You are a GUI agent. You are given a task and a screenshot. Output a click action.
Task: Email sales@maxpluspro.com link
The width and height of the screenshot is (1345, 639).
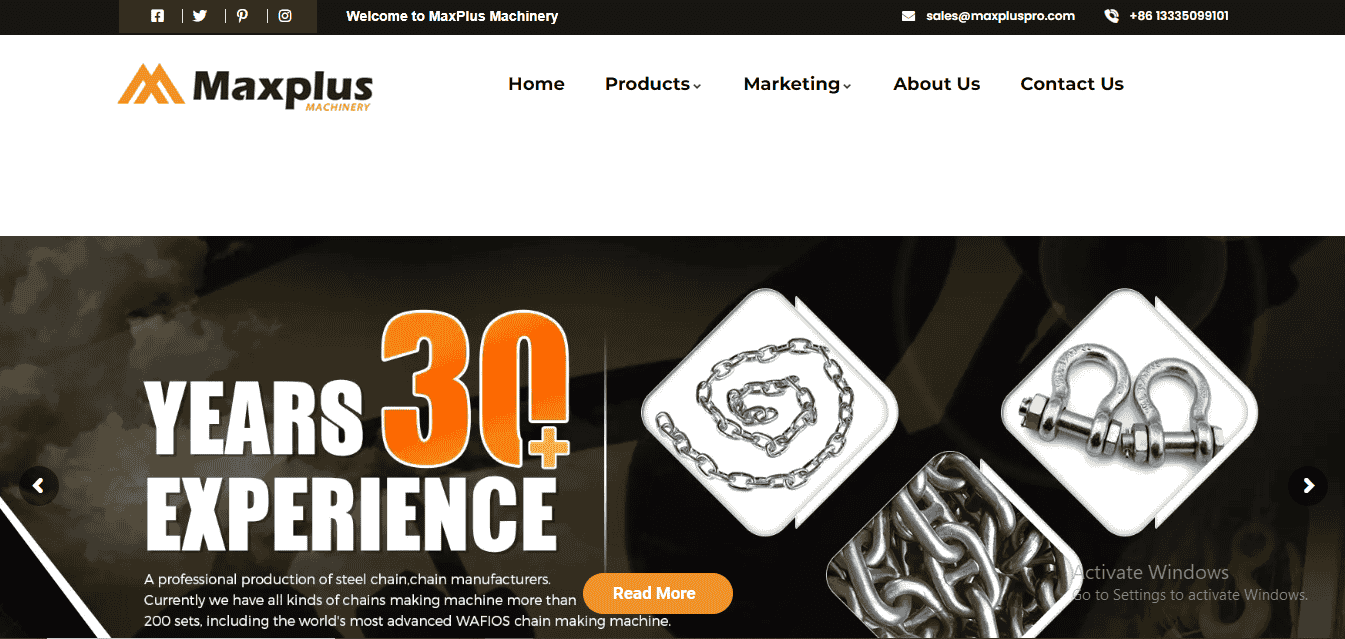point(1000,16)
